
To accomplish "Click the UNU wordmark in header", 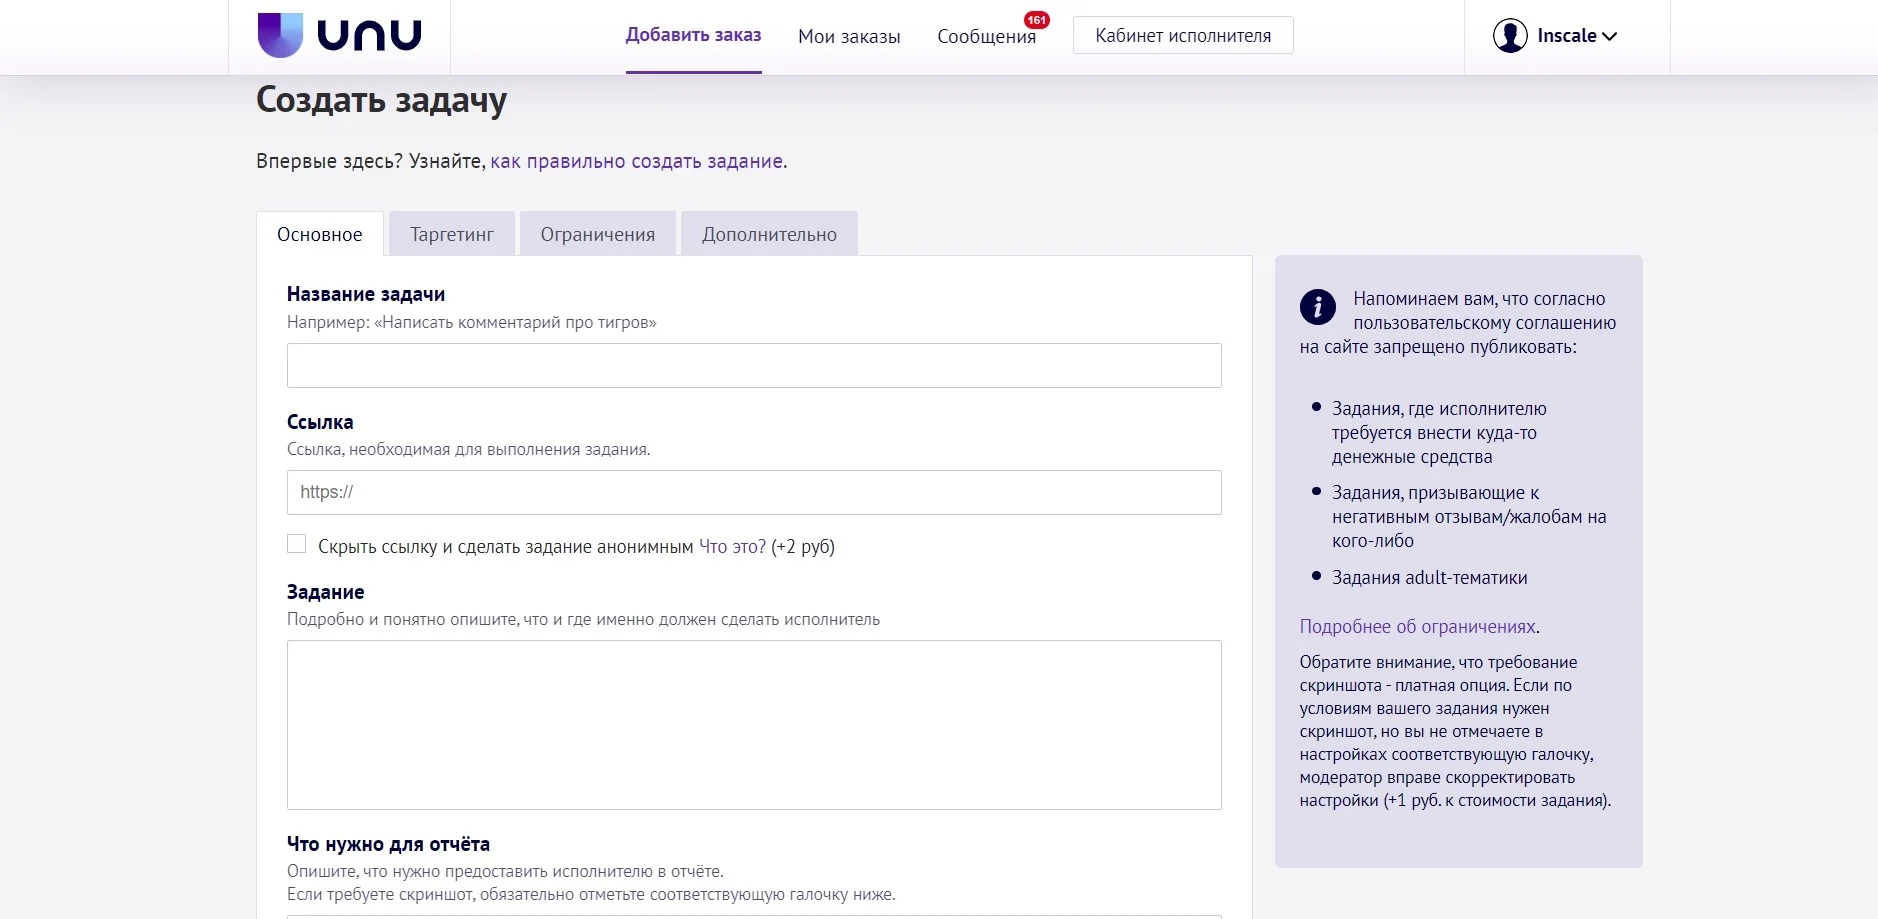I will pos(370,35).
